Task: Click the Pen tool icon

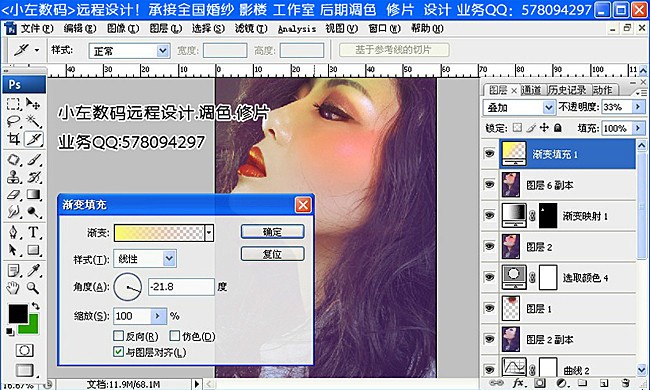Action: [x=13, y=232]
